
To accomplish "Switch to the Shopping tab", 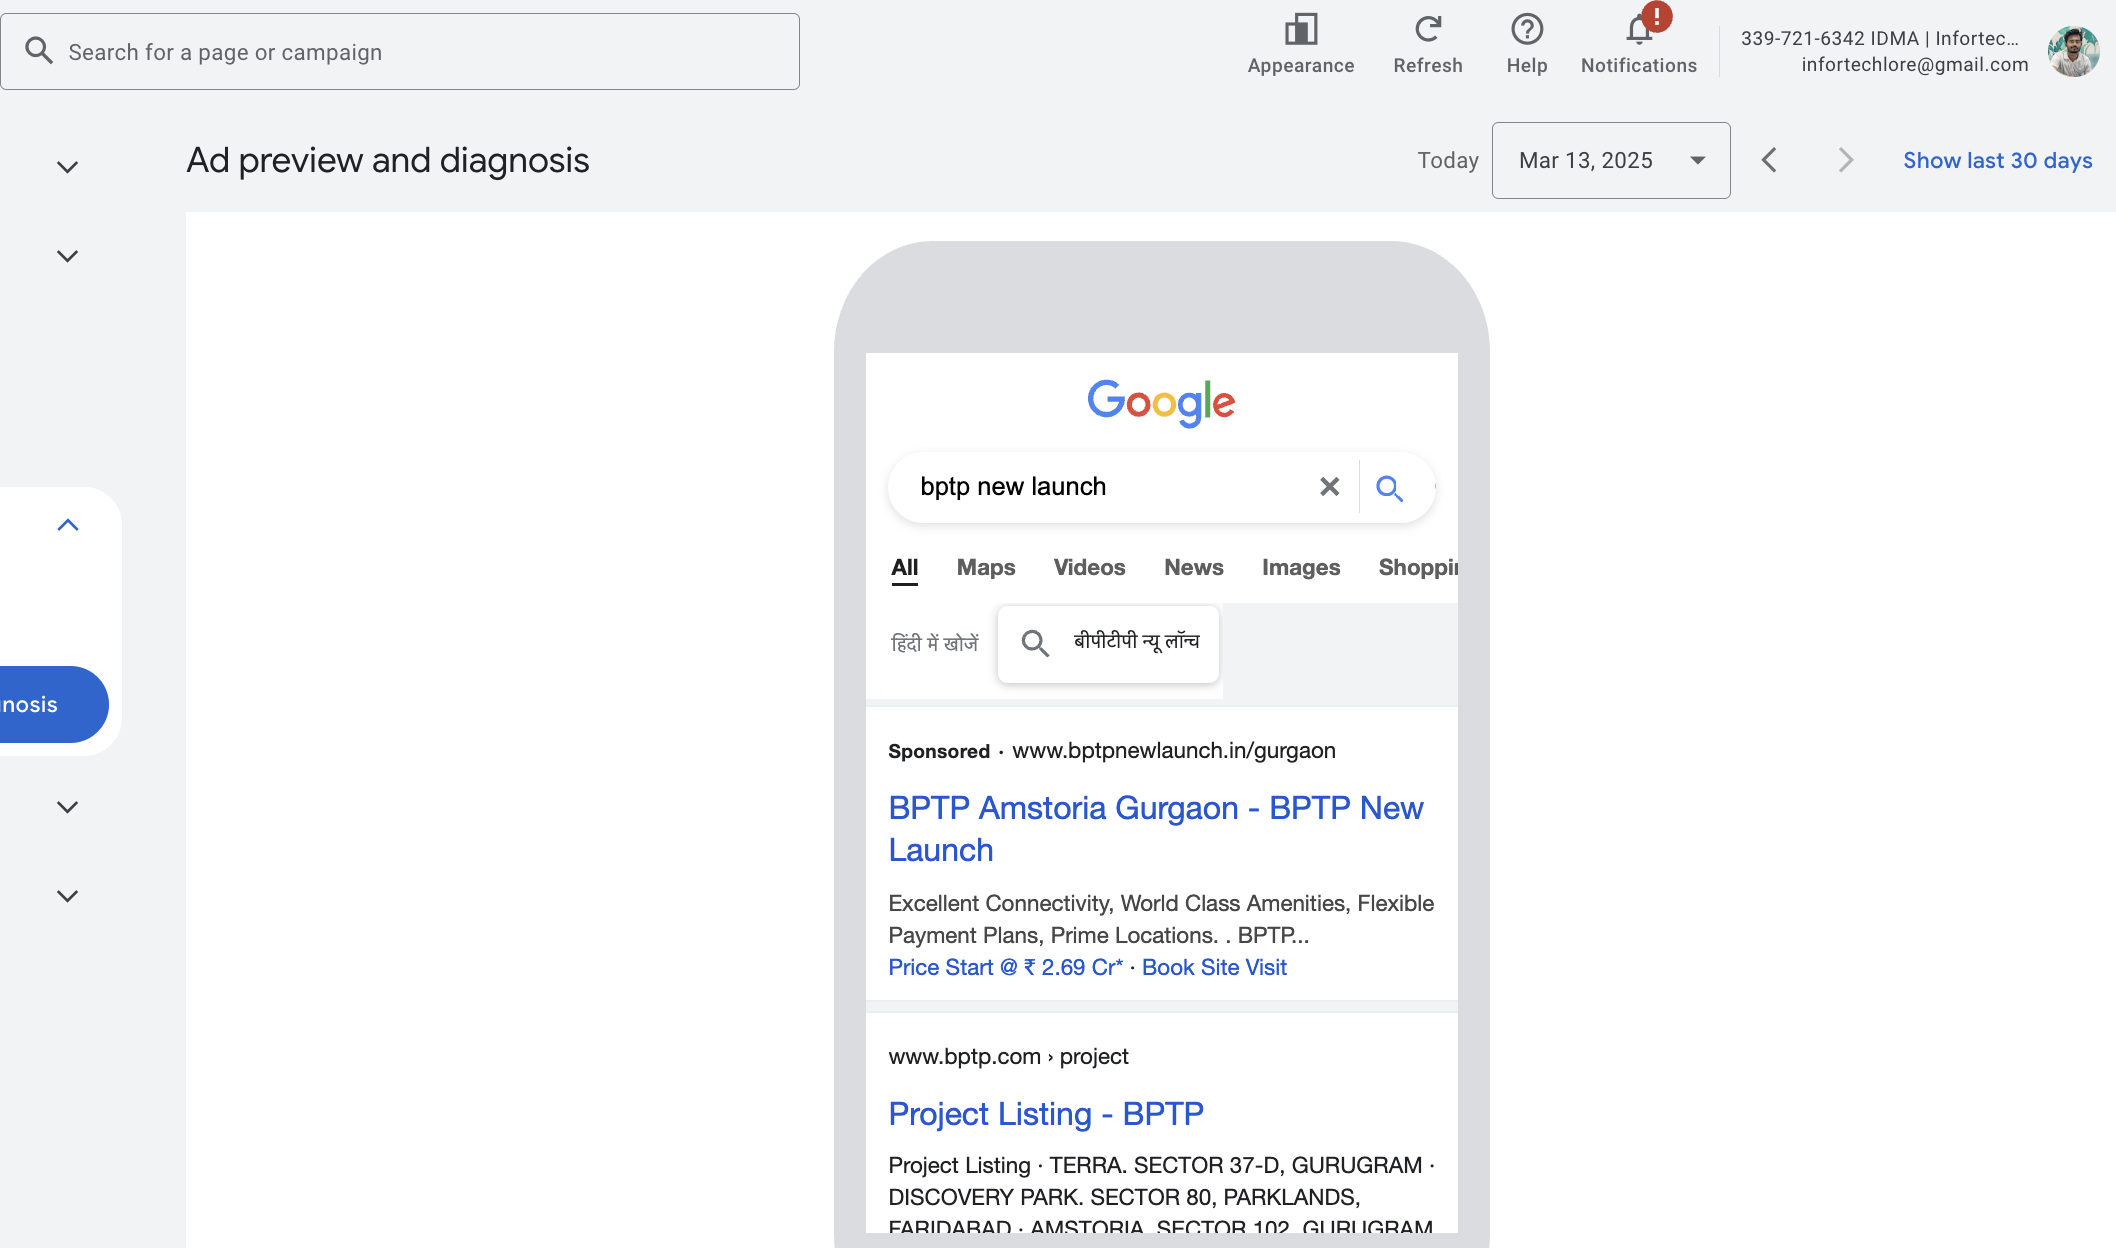I will coord(1418,568).
